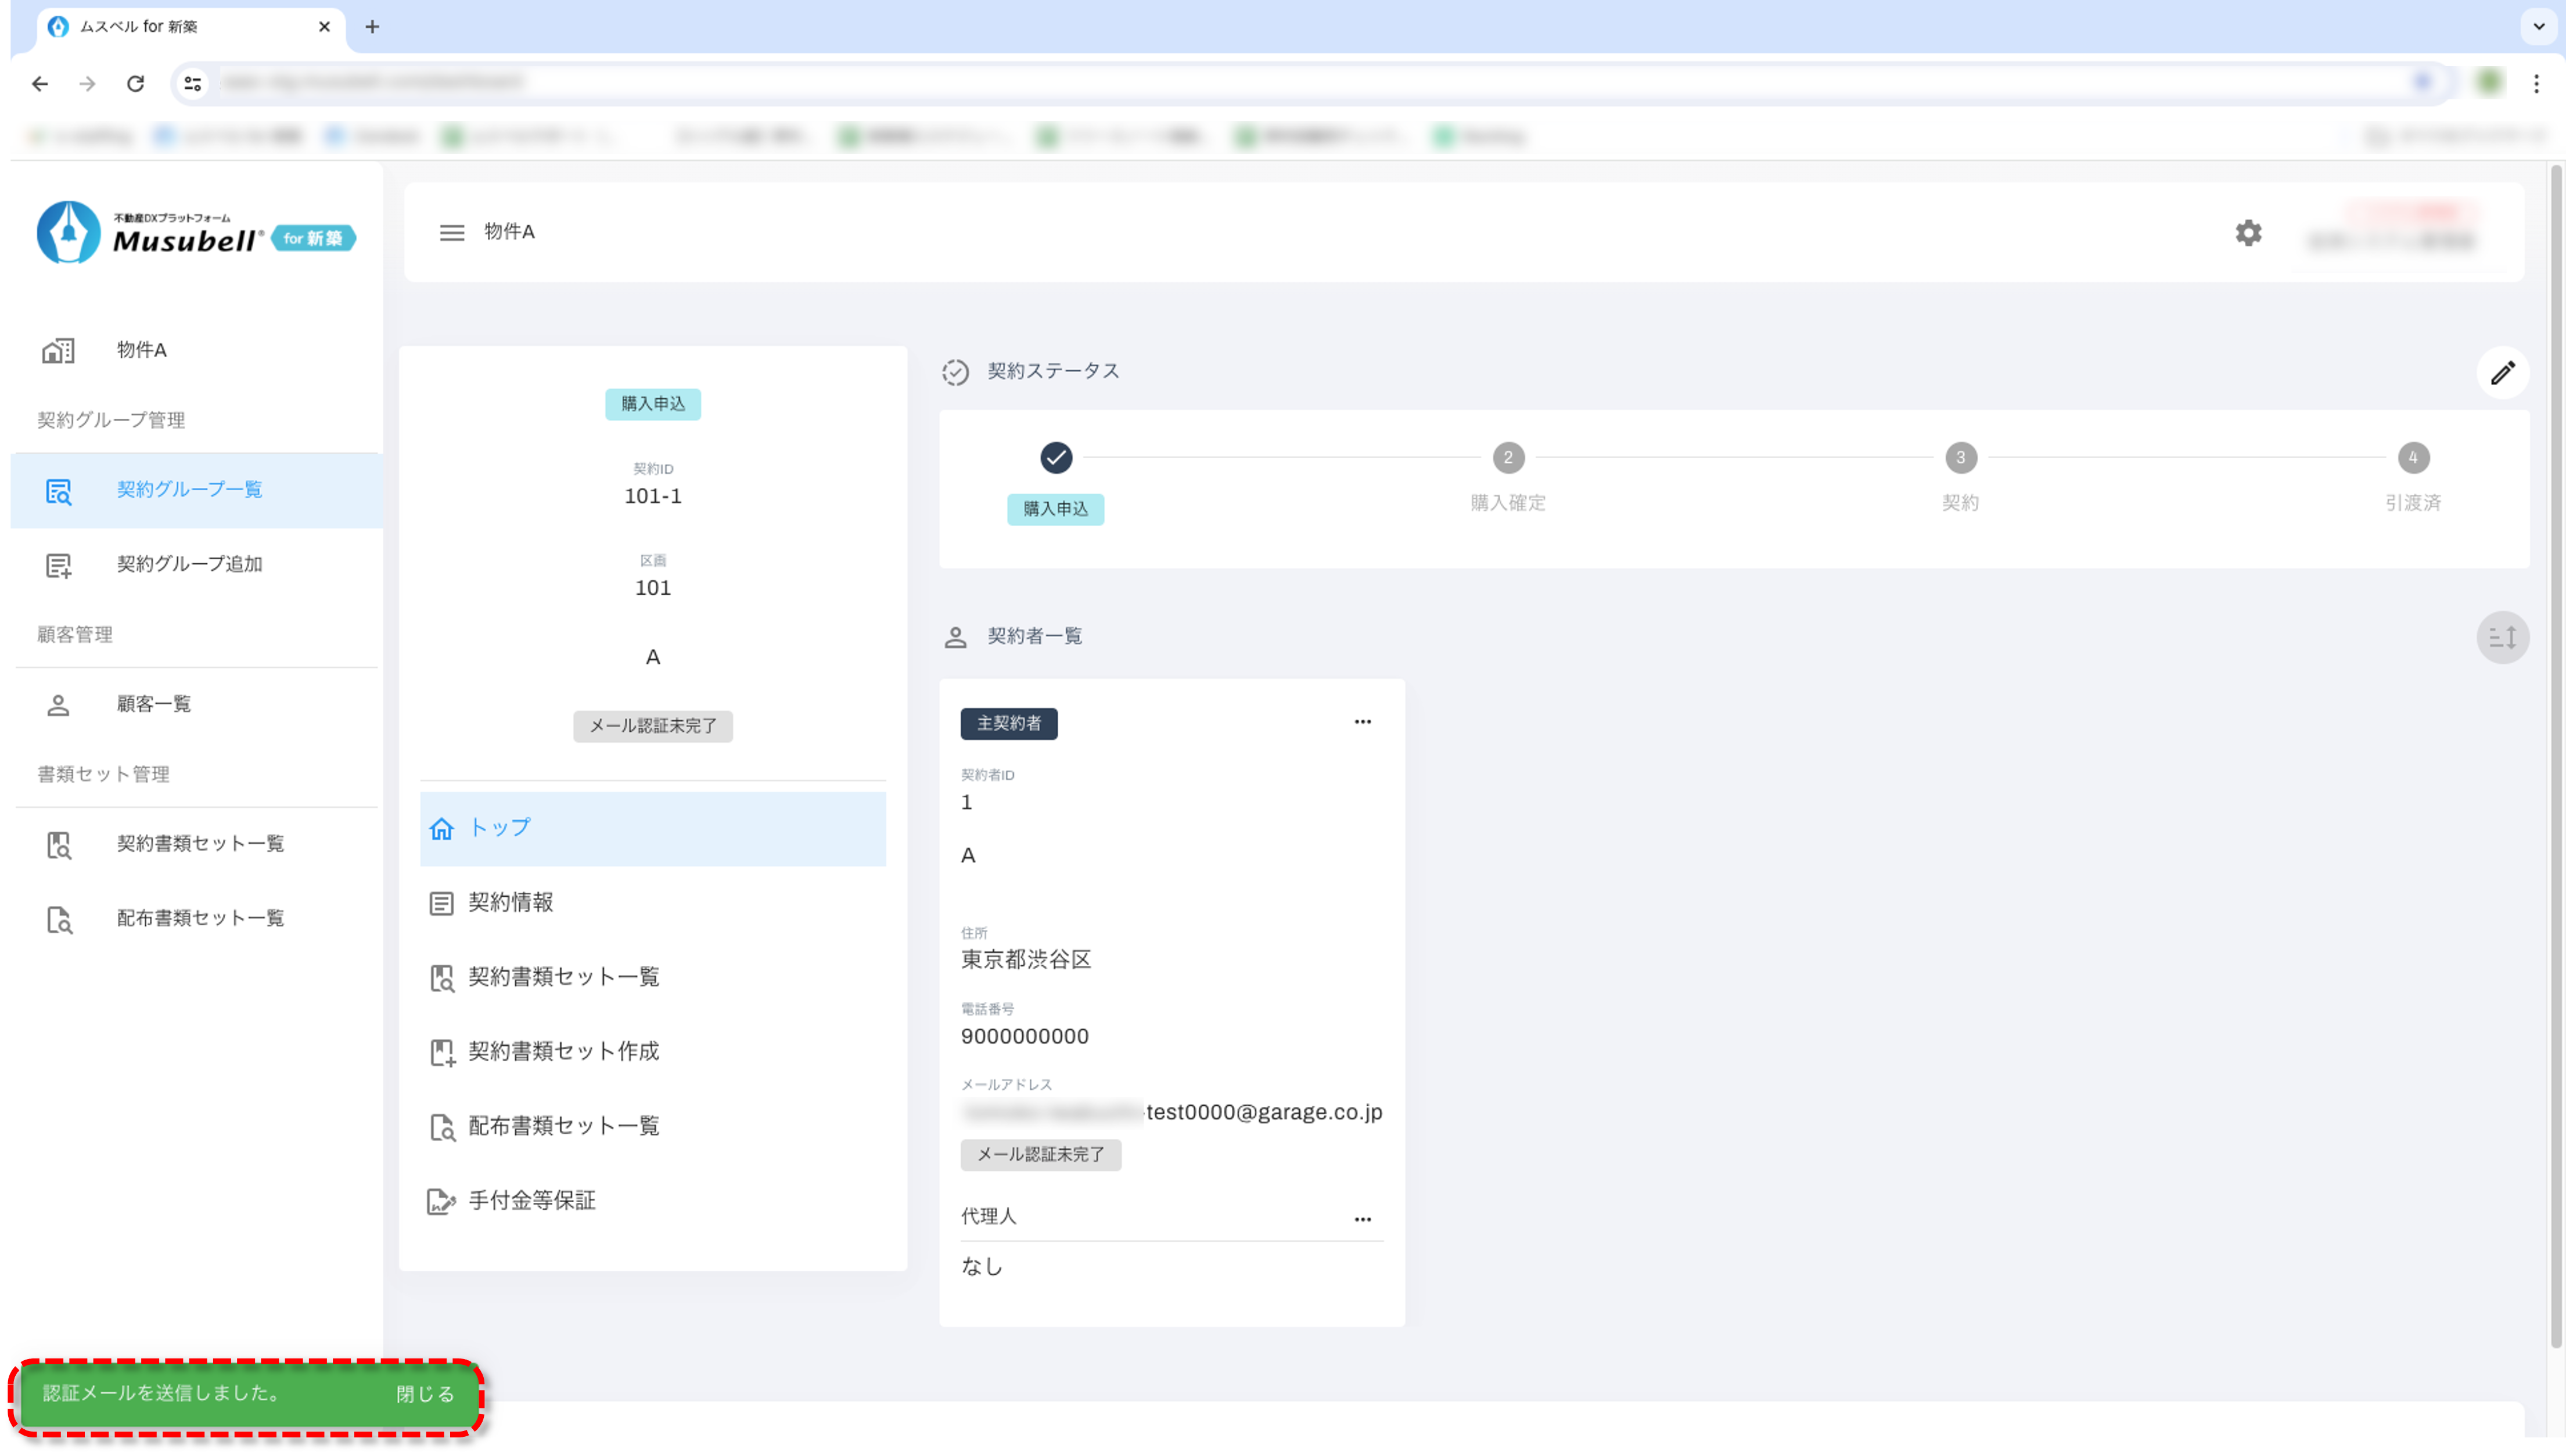Click the sort order icon for 契約者一覧
Viewport: 2566px width, 1456px height.
tap(2502, 637)
